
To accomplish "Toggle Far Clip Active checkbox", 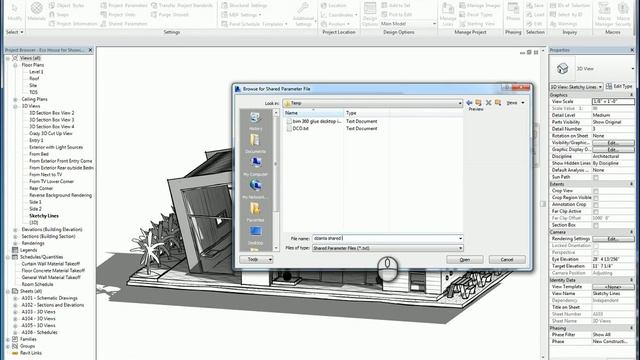I will (x=596, y=211).
